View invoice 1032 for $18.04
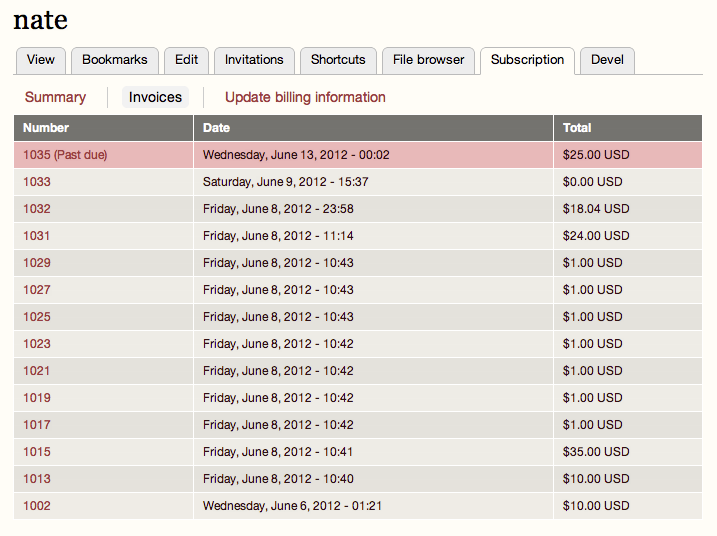The width and height of the screenshot is (717, 536). point(37,209)
